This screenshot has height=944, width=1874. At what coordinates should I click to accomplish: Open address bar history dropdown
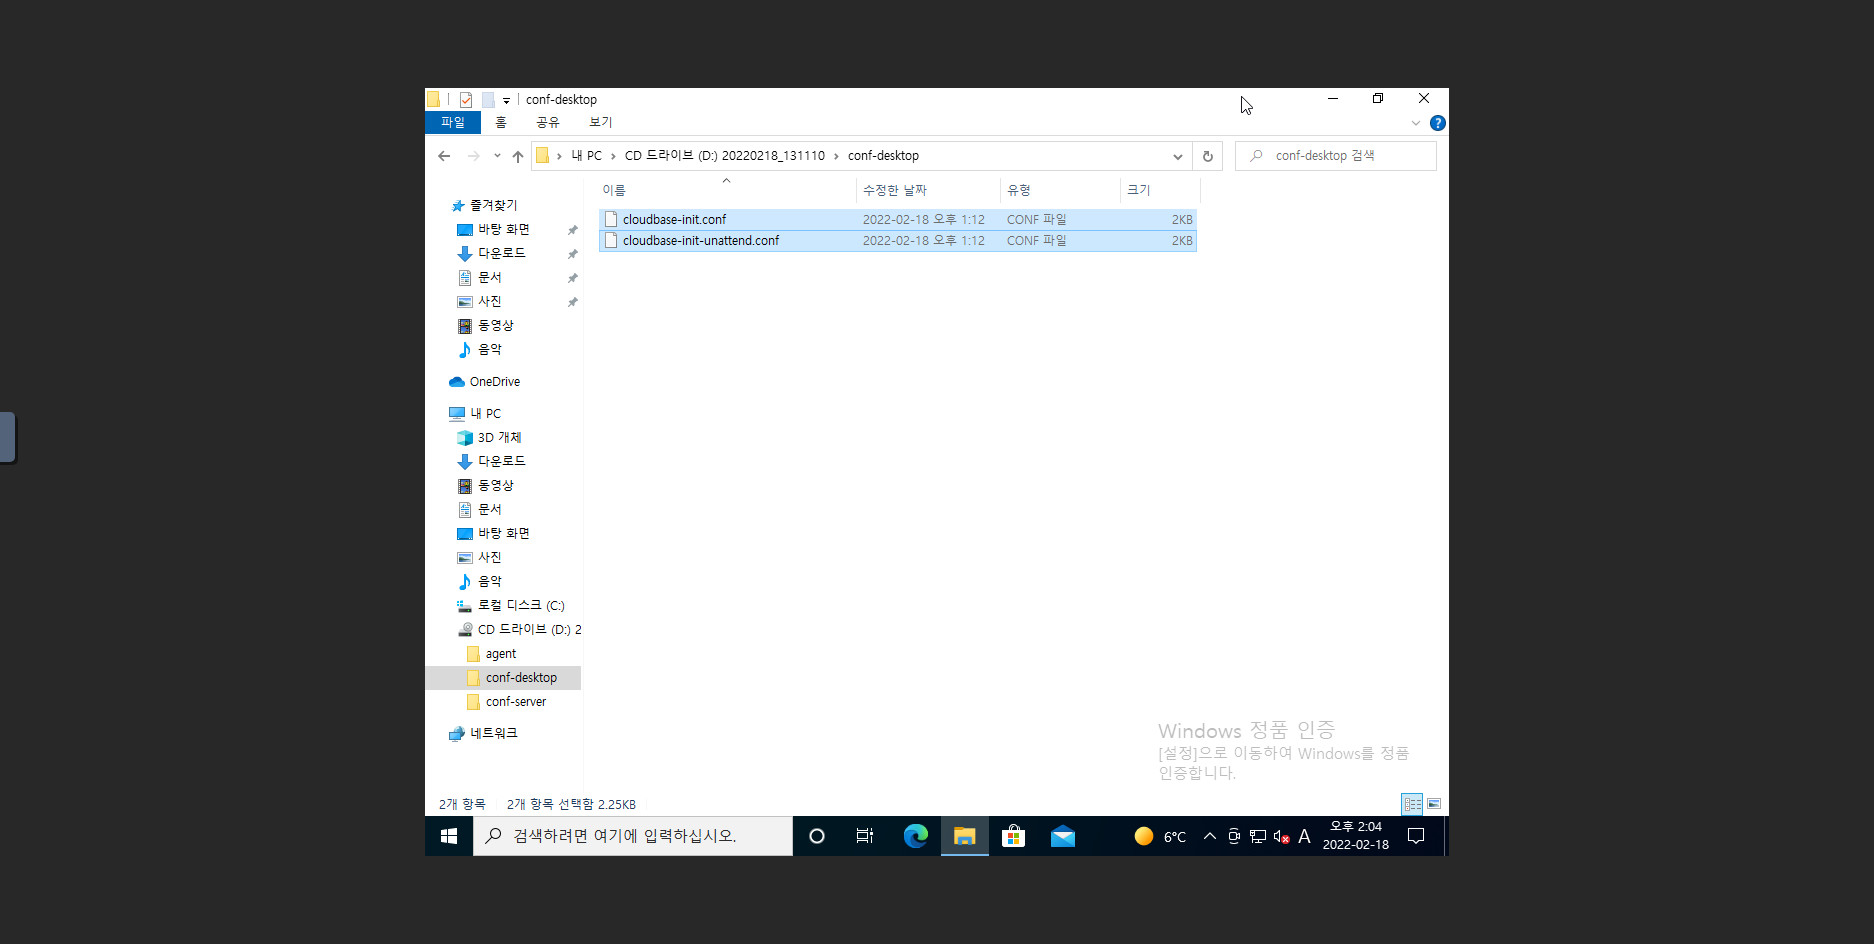[x=1178, y=156]
